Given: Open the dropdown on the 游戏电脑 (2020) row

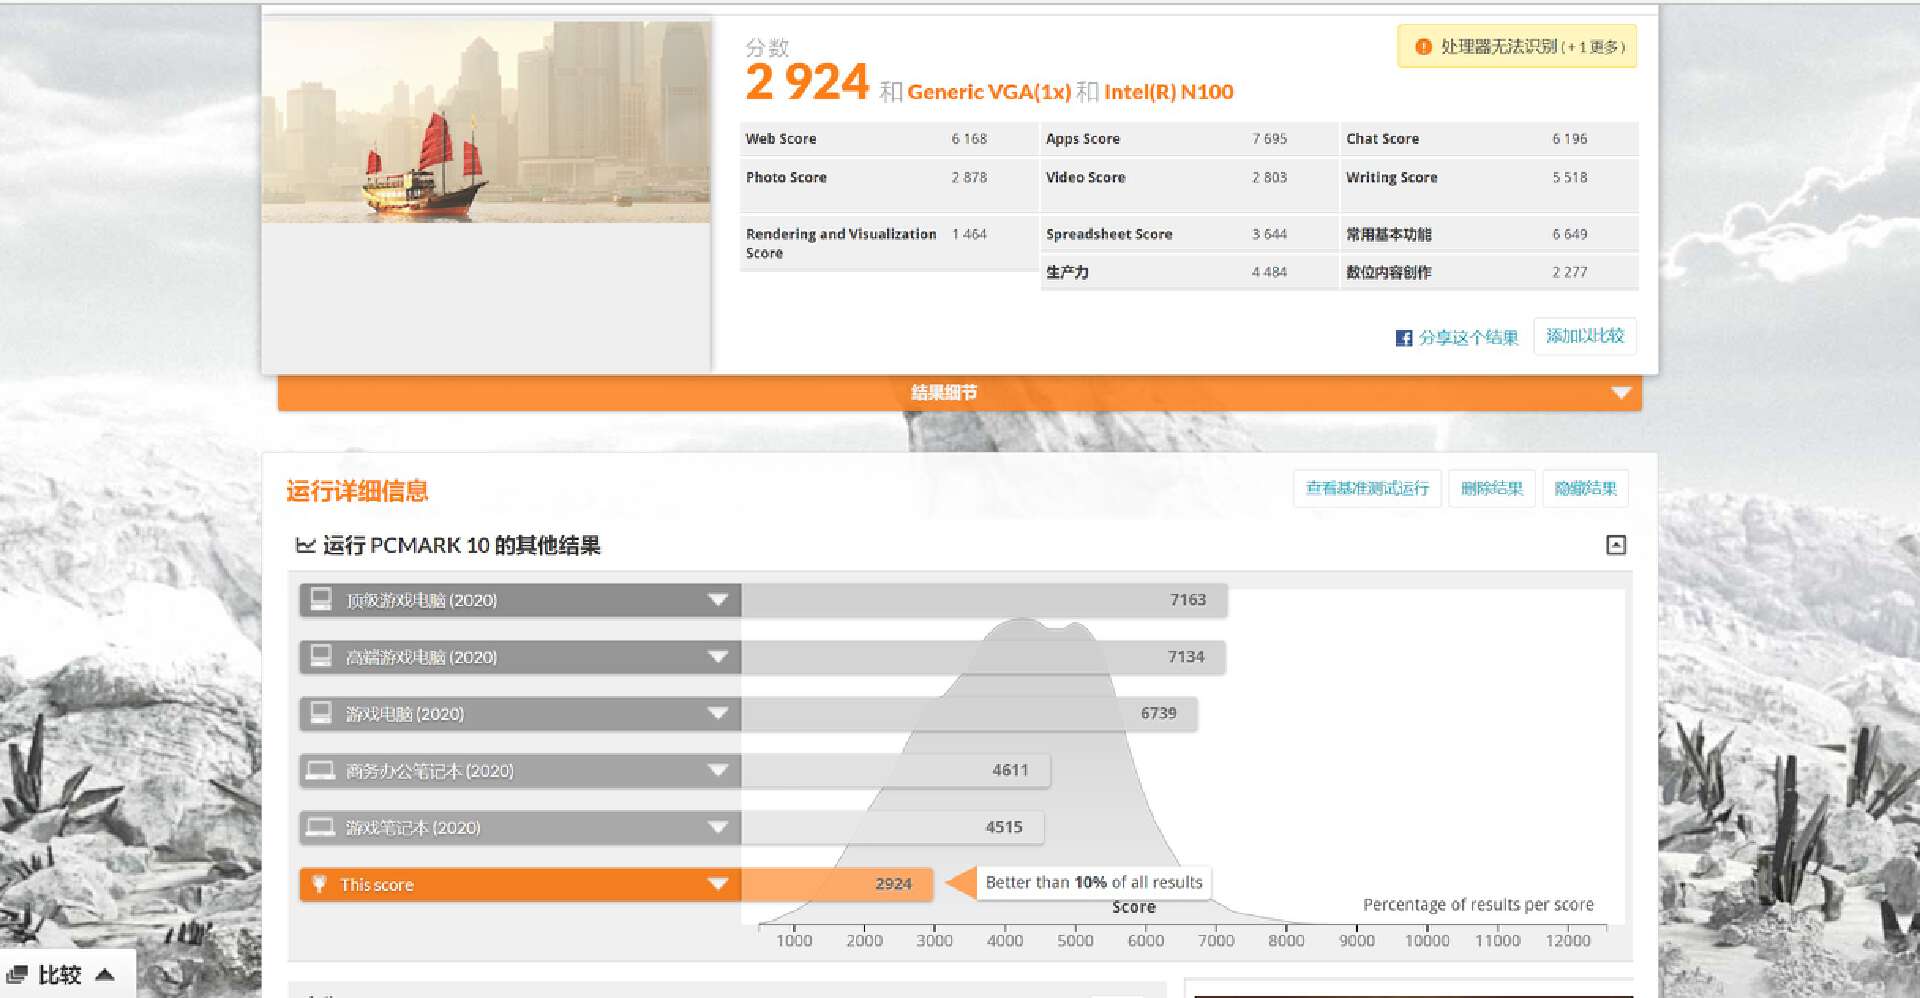Looking at the screenshot, I should (x=716, y=713).
